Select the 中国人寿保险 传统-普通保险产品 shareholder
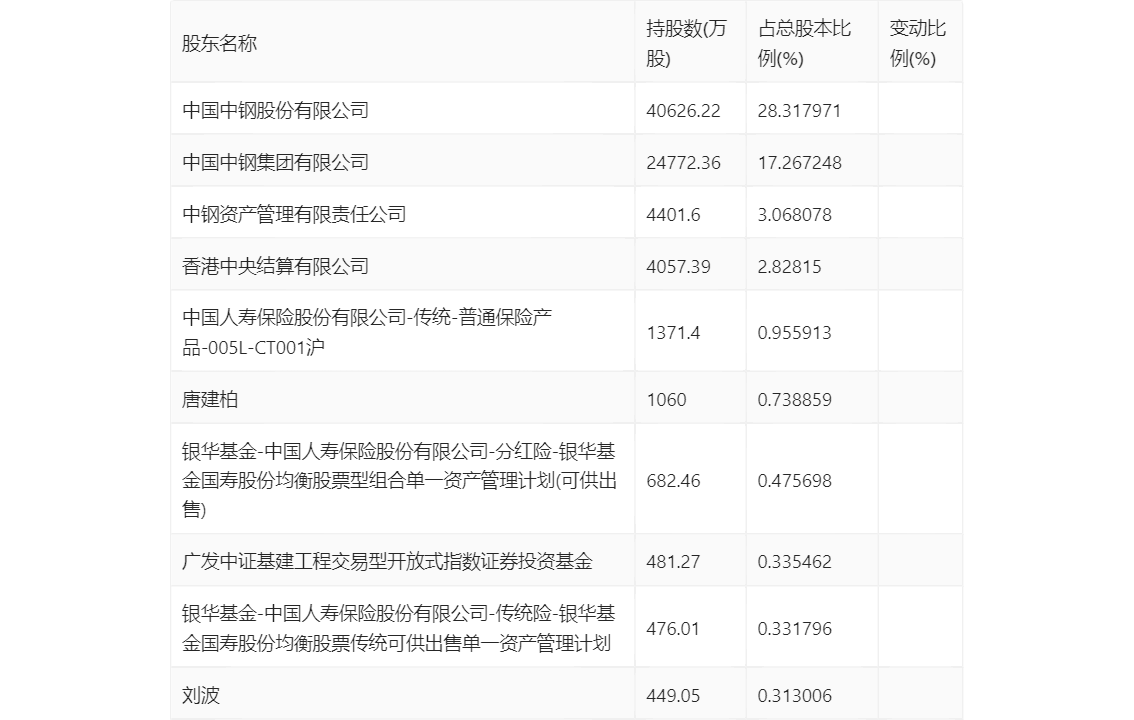 point(367,332)
